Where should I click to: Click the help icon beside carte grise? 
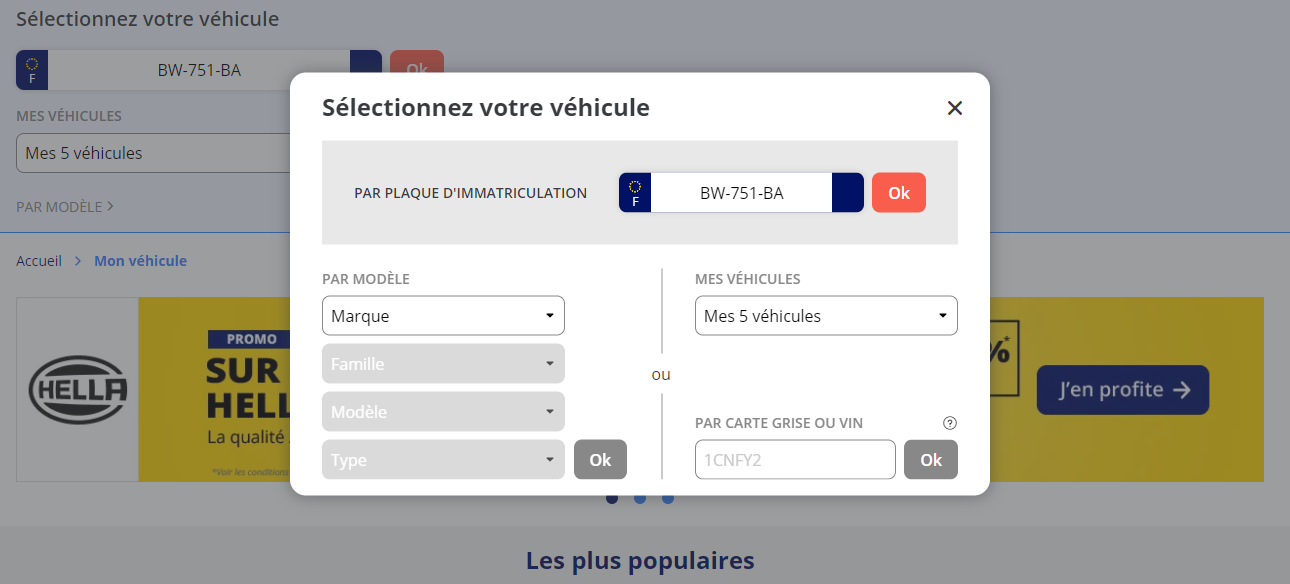click(x=950, y=423)
